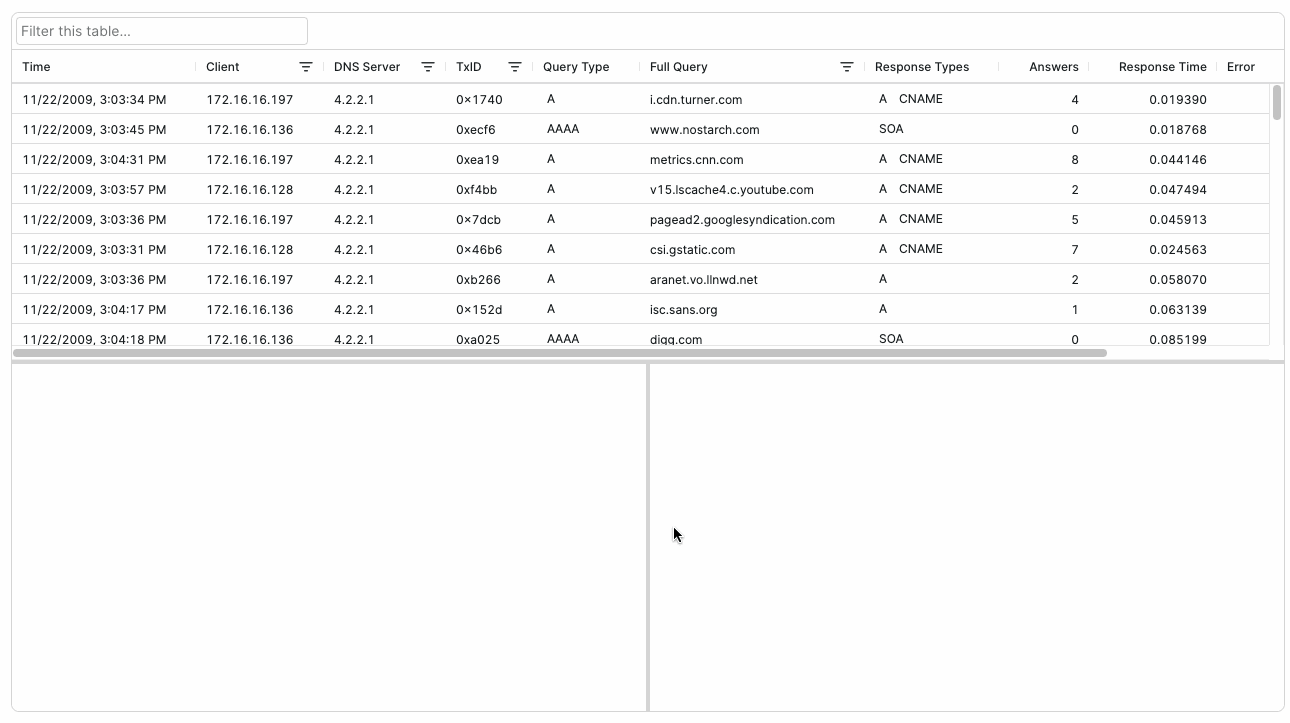Click time cell 11/22/2009, 3:03:31 PM

(x=94, y=250)
